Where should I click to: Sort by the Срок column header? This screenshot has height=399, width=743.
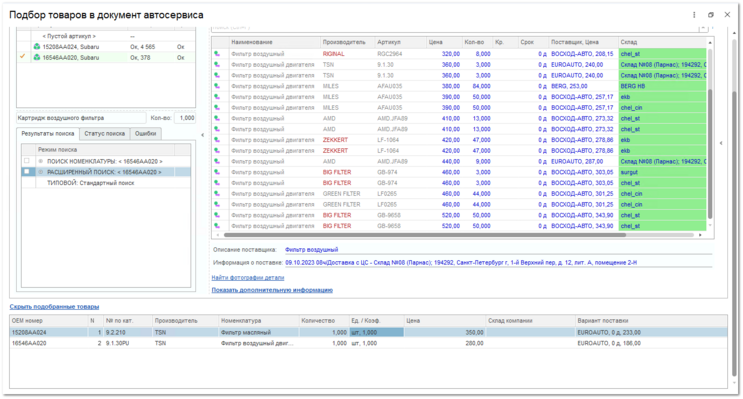click(x=533, y=42)
